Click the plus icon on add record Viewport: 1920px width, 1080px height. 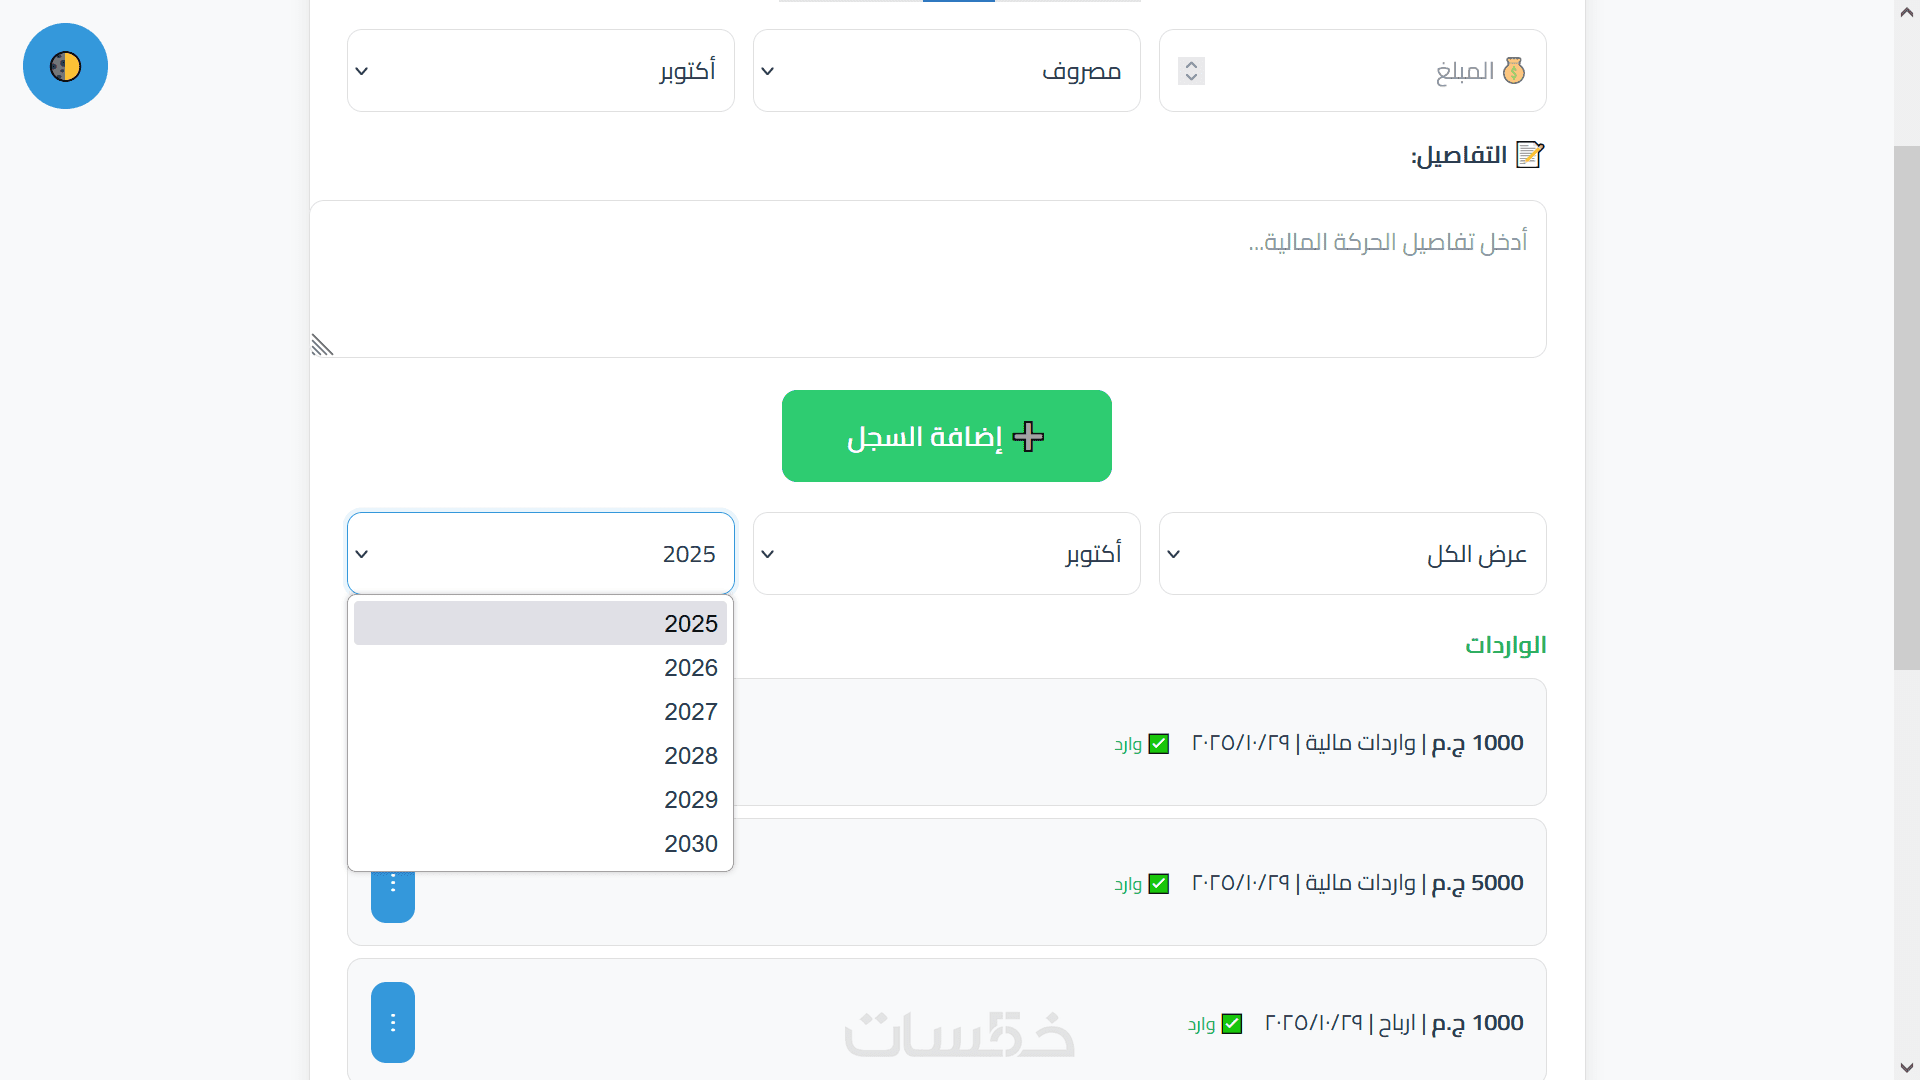pos(1028,437)
